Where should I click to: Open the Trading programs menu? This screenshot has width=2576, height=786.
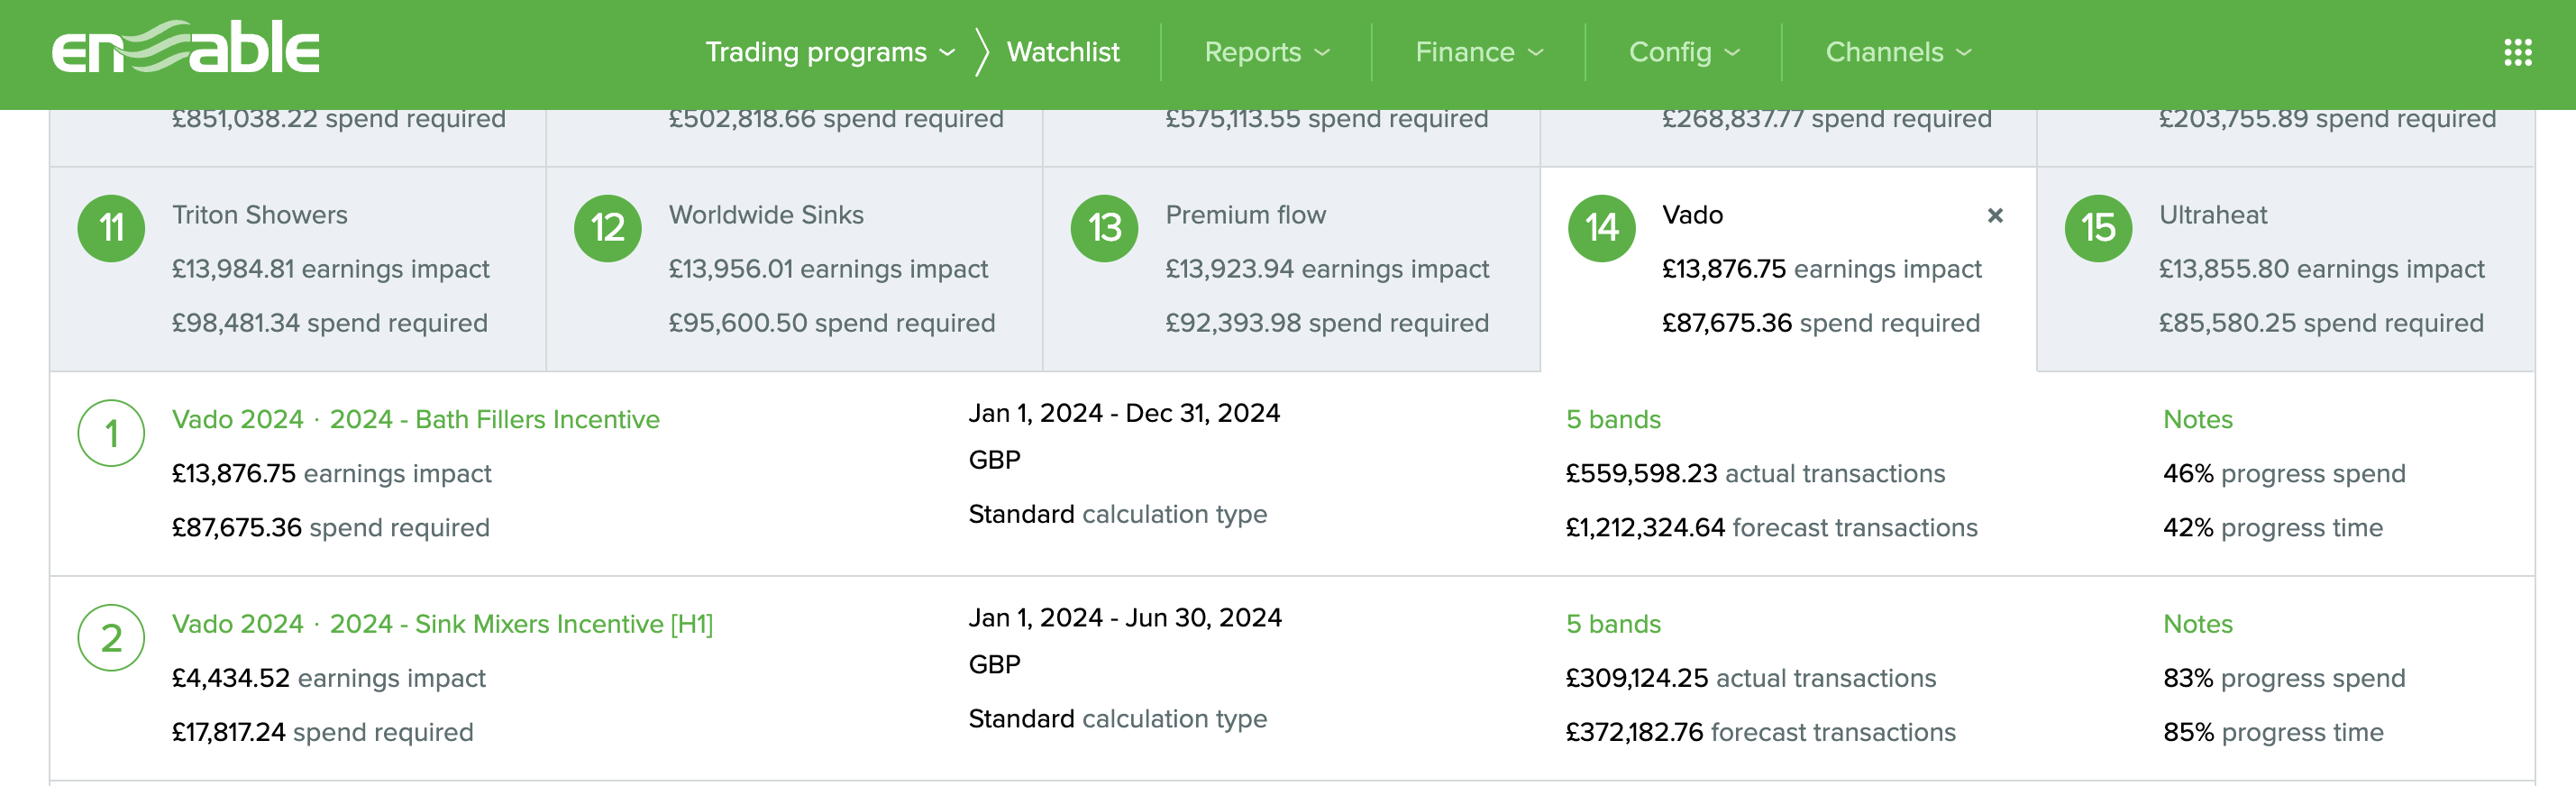click(x=830, y=52)
